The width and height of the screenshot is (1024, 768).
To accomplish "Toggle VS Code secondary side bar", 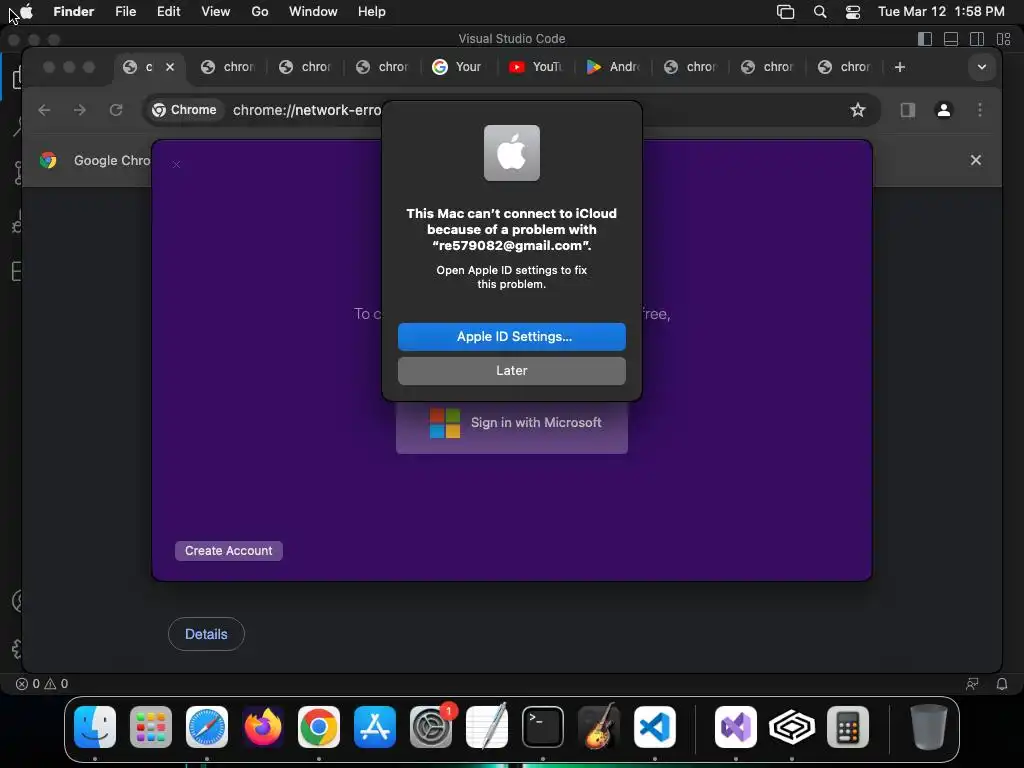I will tap(977, 39).
